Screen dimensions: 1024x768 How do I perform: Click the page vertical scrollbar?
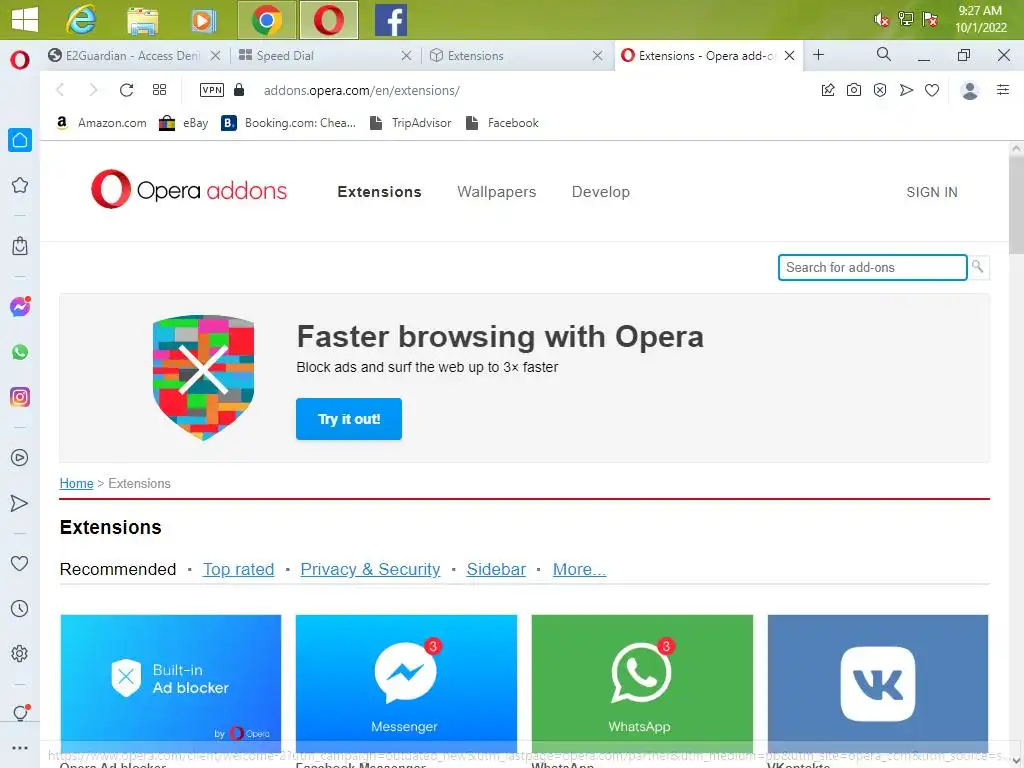[1016, 204]
